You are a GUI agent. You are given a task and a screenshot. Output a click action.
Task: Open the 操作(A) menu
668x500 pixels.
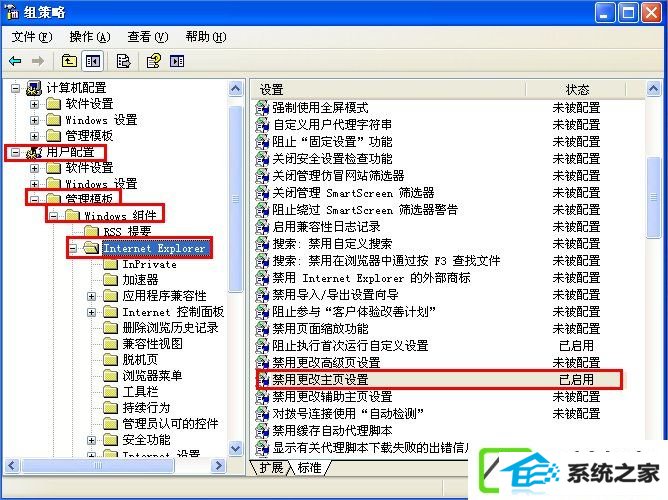coord(90,37)
